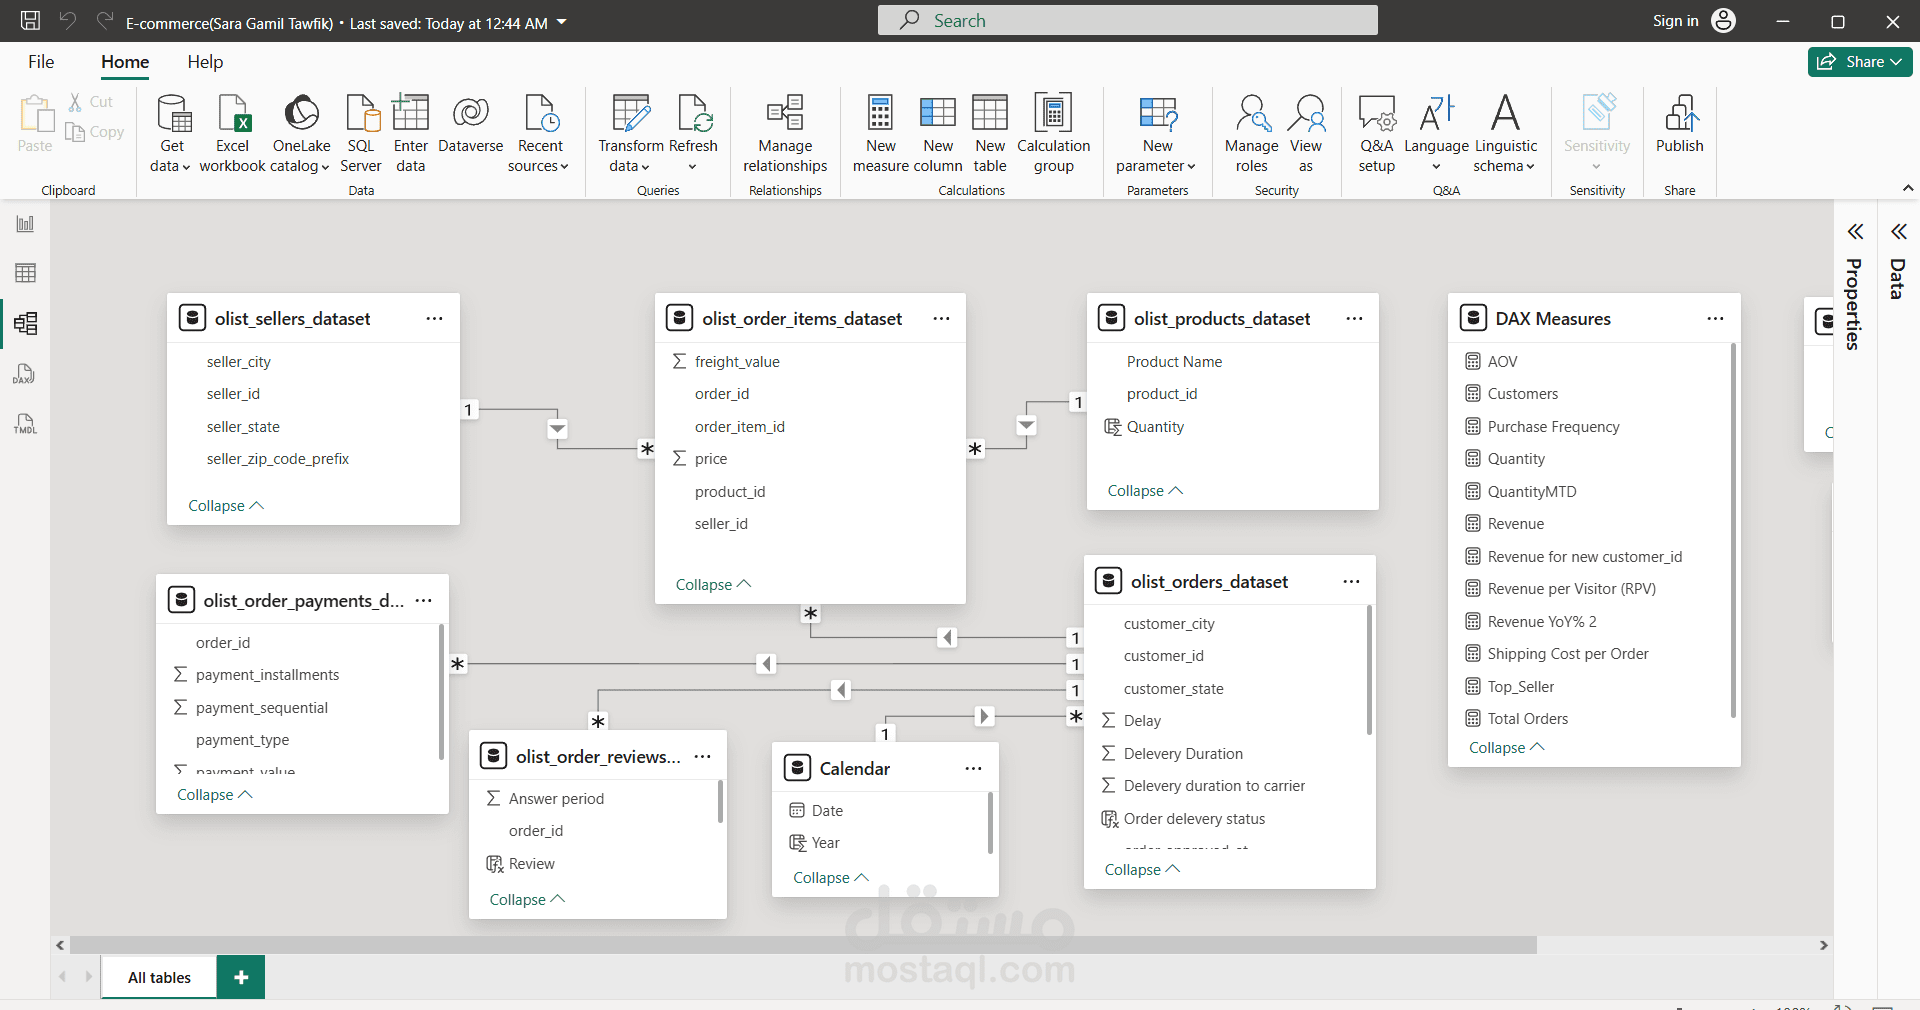The width and height of the screenshot is (1920, 1010).
Task: Collapse the ribbon with the chevron
Action: (x=1907, y=188)
